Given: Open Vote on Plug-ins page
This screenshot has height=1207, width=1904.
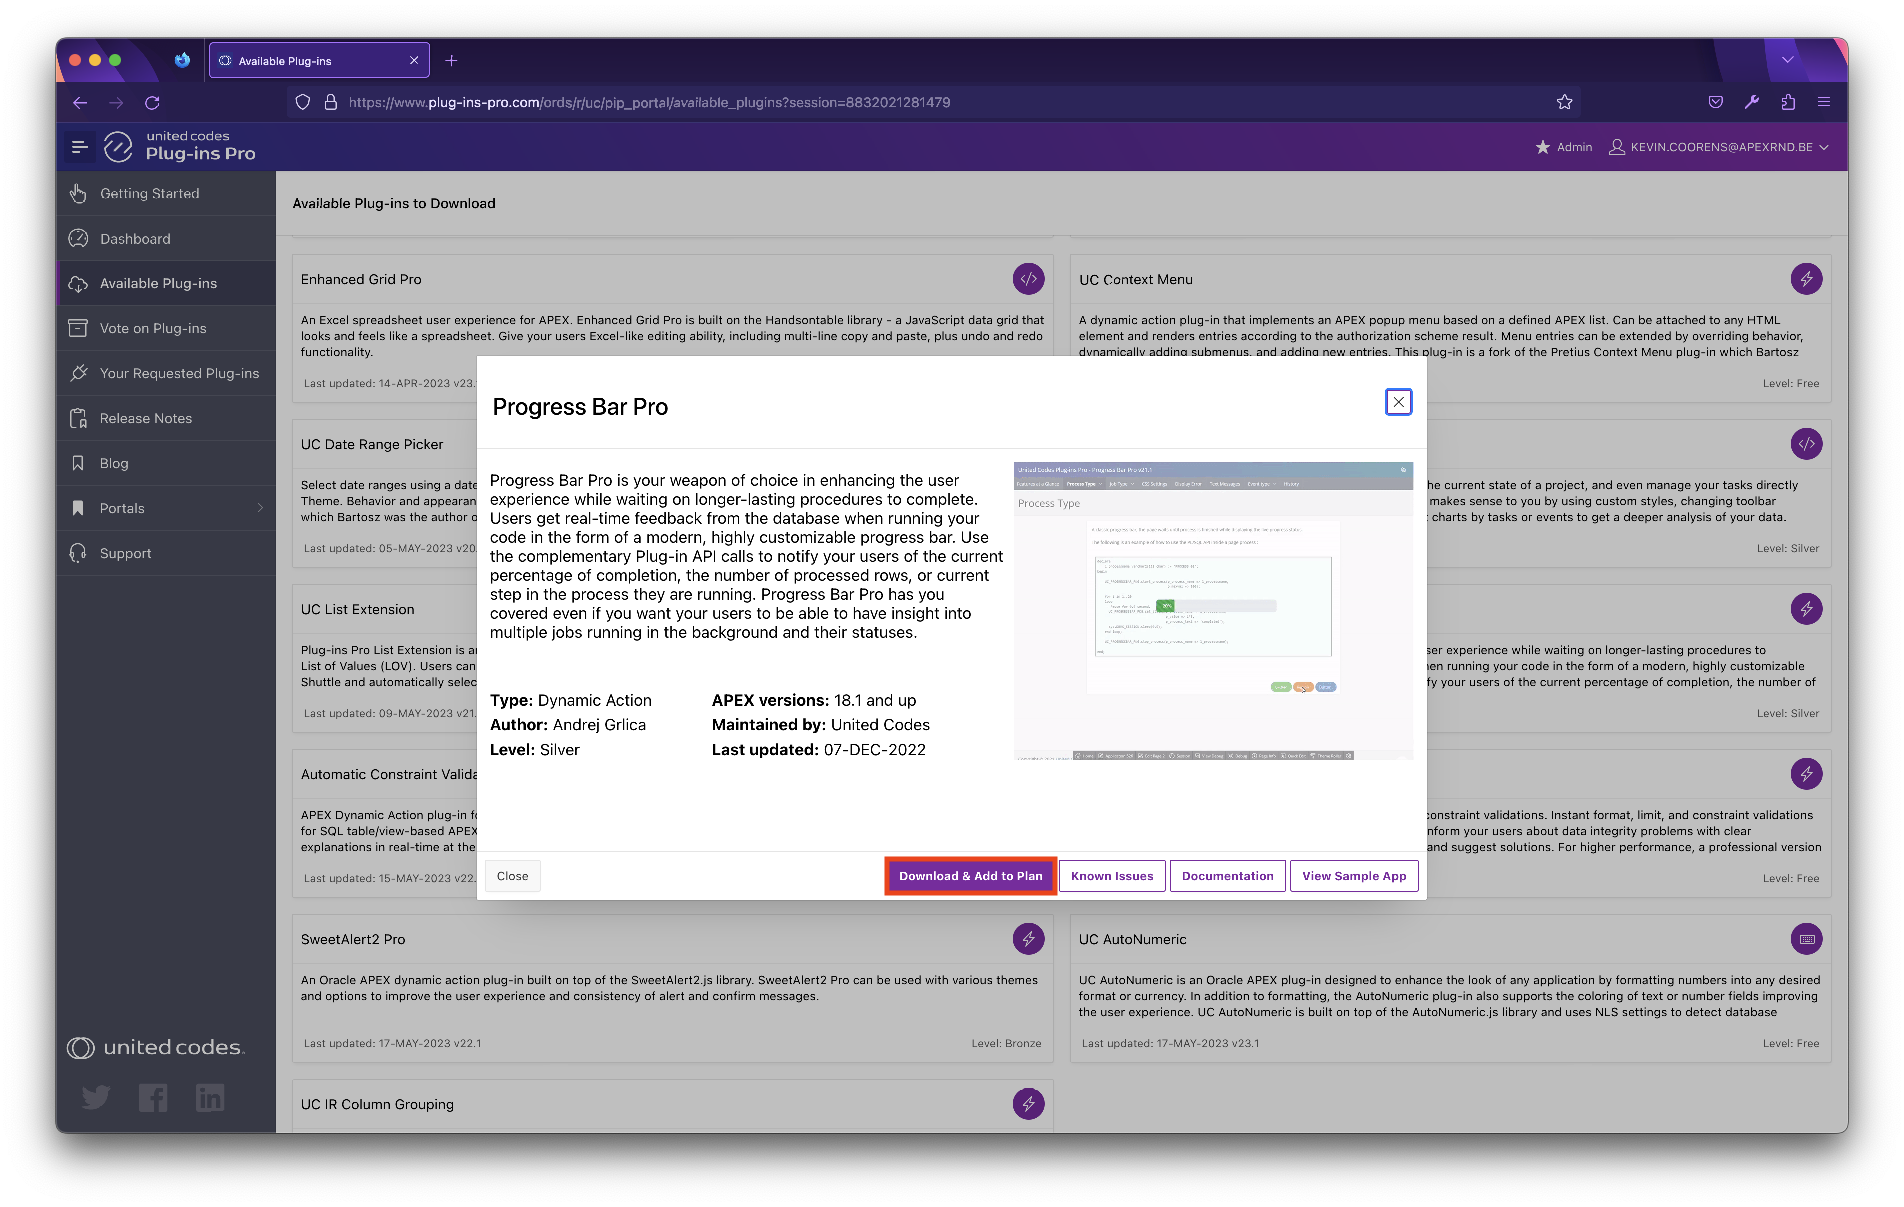Looking at the screenshot, I should tap(166, 329).
